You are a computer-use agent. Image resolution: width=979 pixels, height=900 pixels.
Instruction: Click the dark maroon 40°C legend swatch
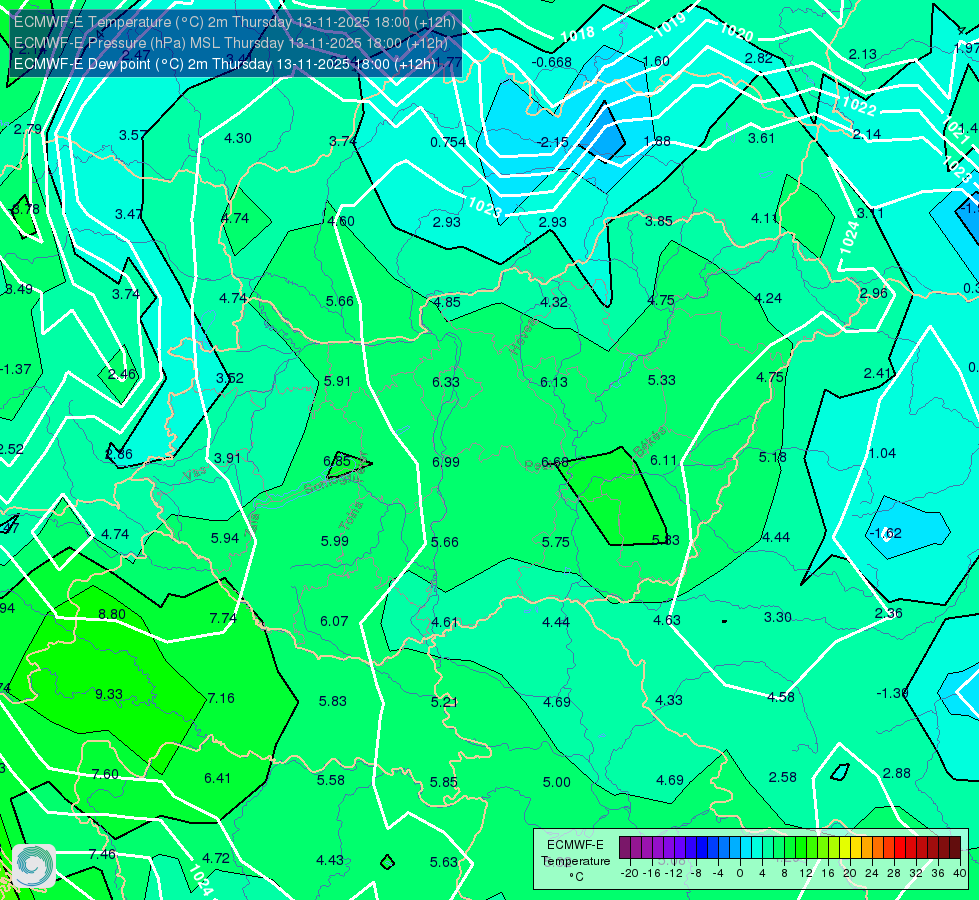pyautogui.click(x=955, y=848)
